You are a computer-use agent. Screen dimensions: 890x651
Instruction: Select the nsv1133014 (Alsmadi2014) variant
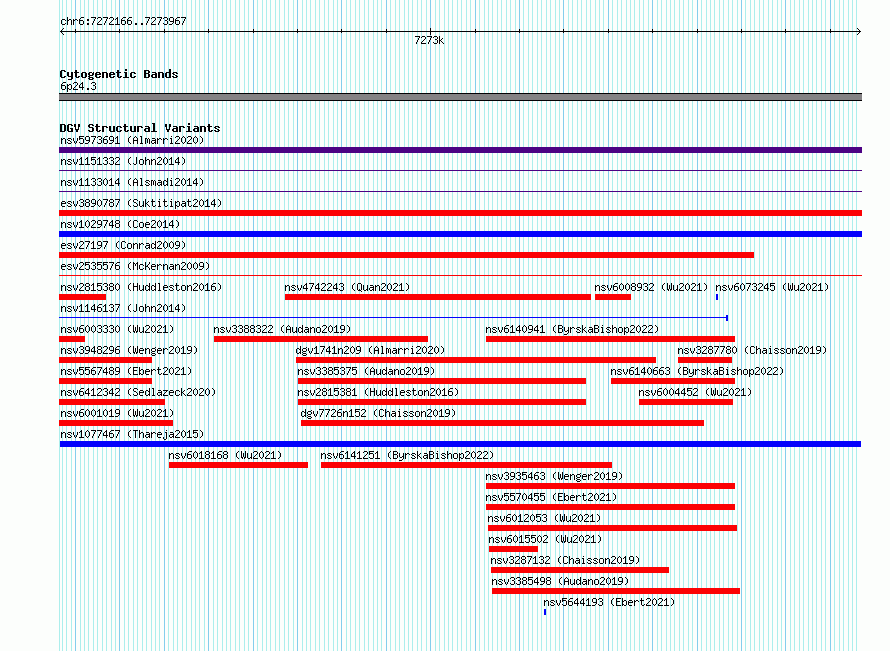(132, 182)
